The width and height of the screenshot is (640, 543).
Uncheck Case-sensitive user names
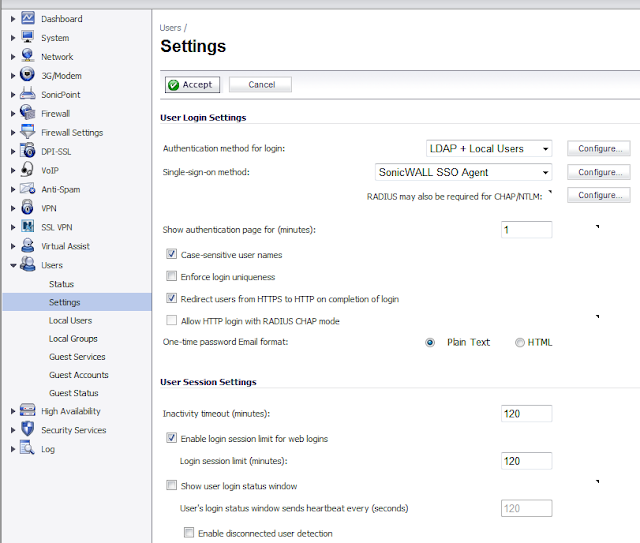172,255
